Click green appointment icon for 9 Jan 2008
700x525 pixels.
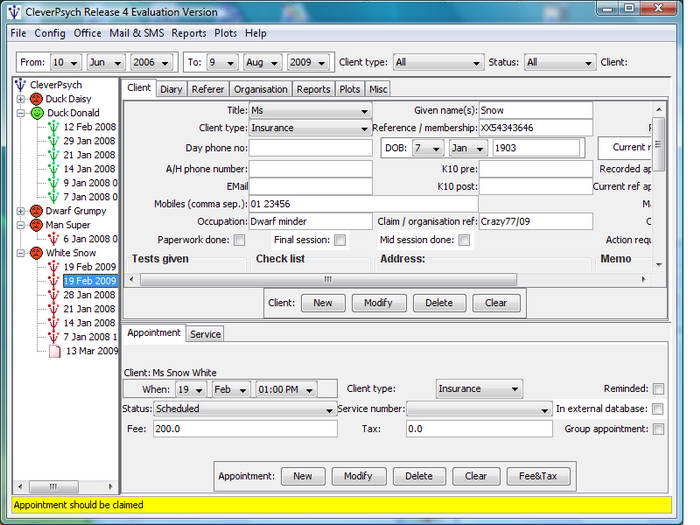[54, 183]
